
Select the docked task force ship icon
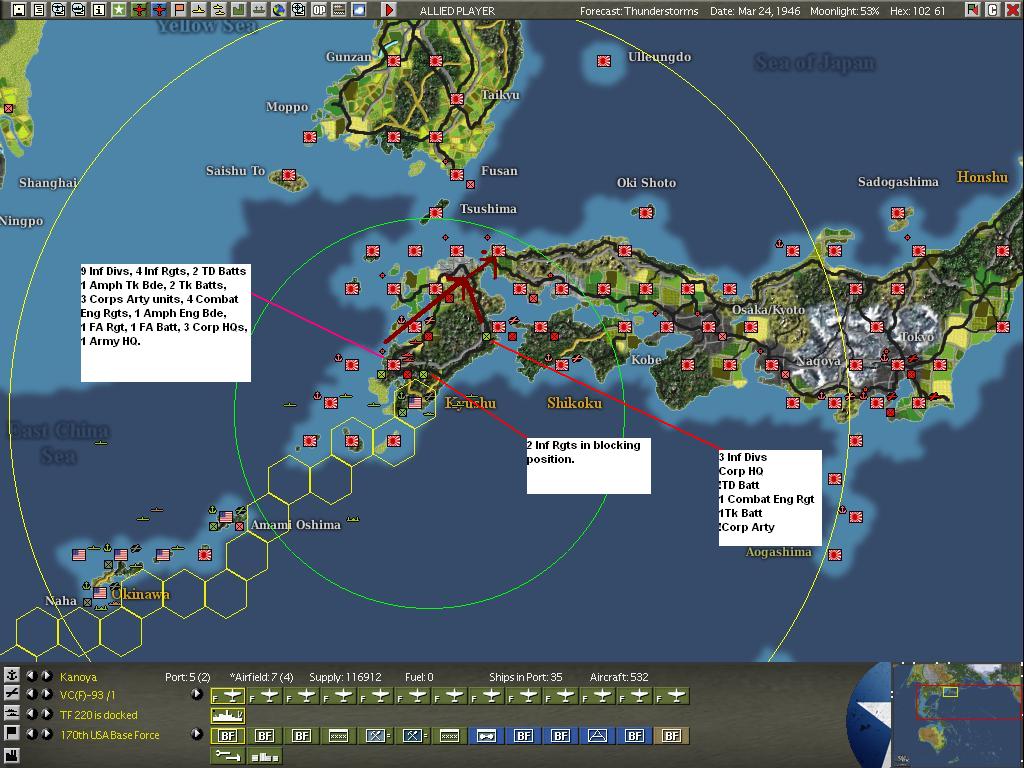(x=228, y=716)
